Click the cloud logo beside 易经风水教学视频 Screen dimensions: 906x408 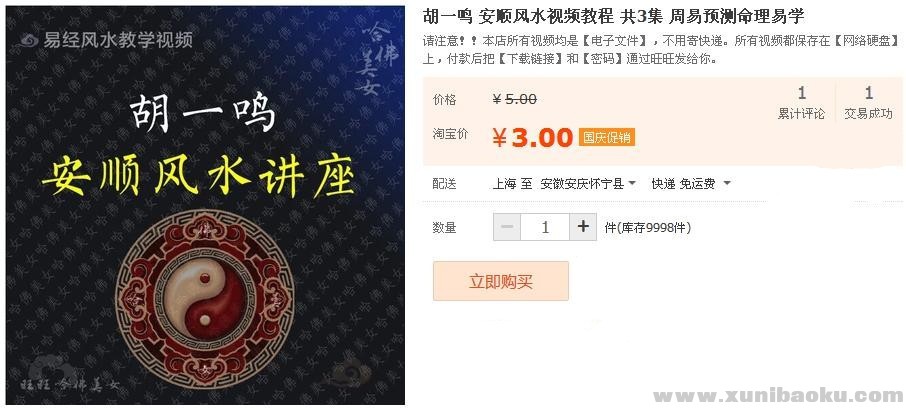[29, 40]
